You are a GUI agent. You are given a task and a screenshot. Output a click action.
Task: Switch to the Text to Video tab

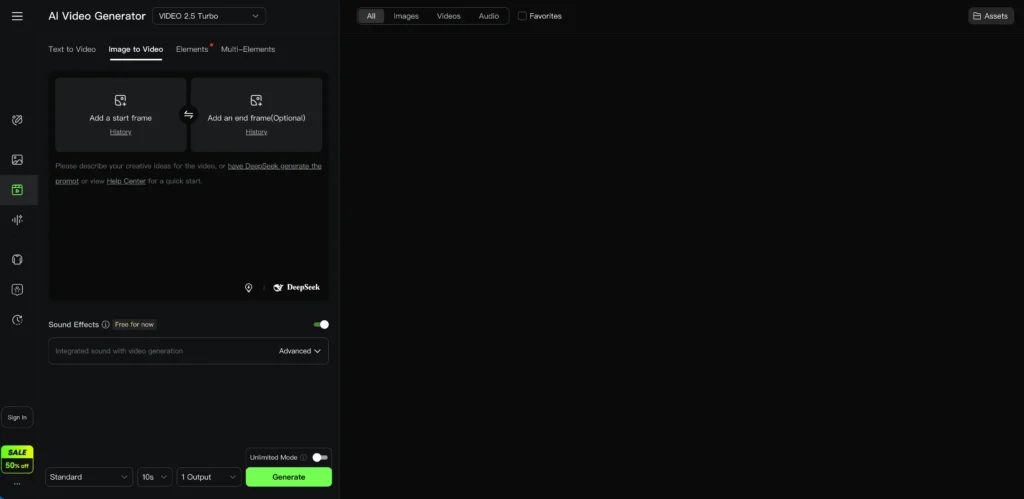coord(72,49)
